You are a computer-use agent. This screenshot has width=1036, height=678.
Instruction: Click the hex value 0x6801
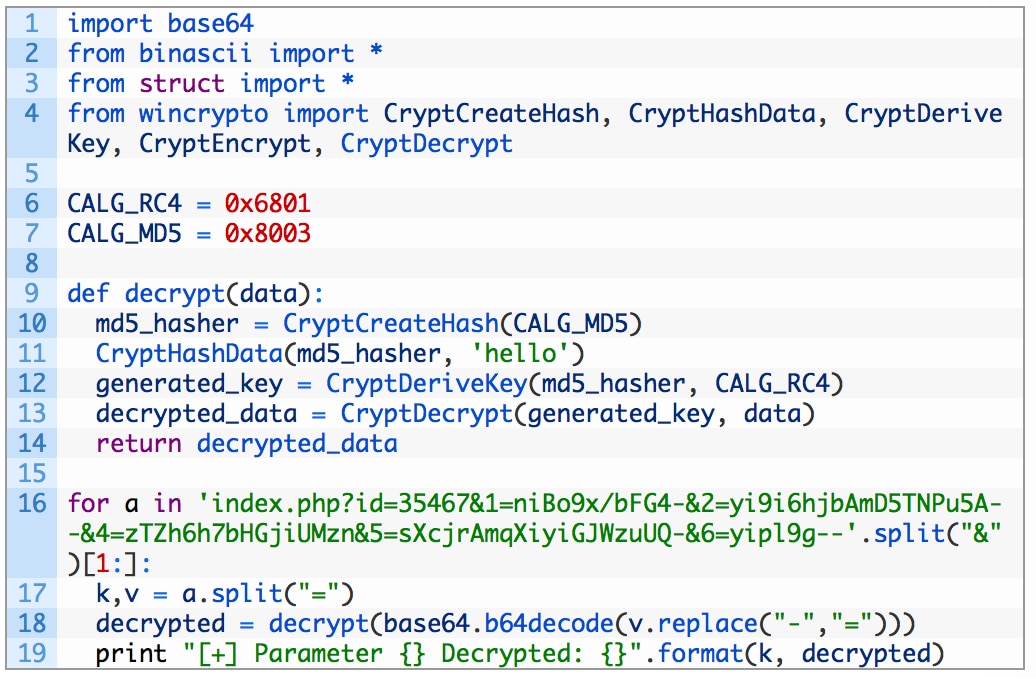click(267, 204)
